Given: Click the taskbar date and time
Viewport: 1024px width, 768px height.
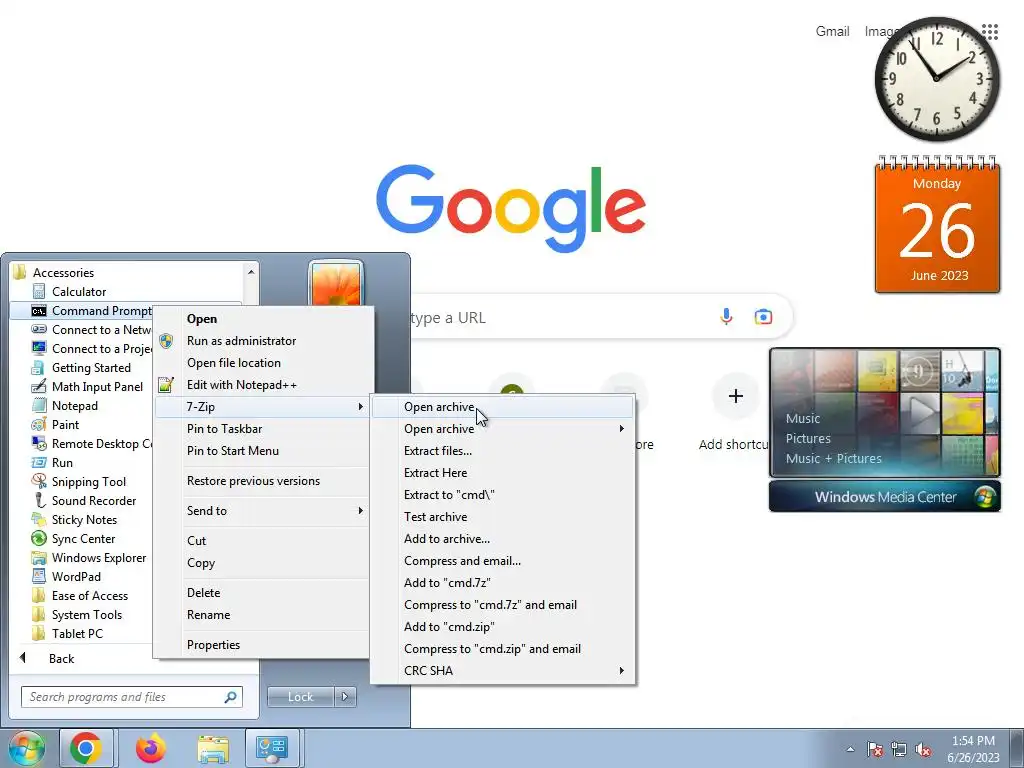Looking at the screenshot, I should click(973, 749).
